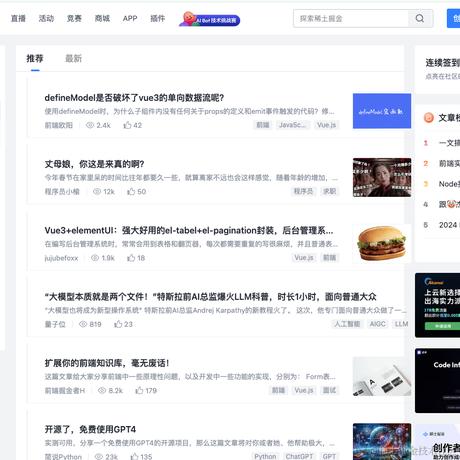Click the eye icon beside 23k views
This screenshot has width=460, height=460.
pyautogui.click(x=99, y=456)
